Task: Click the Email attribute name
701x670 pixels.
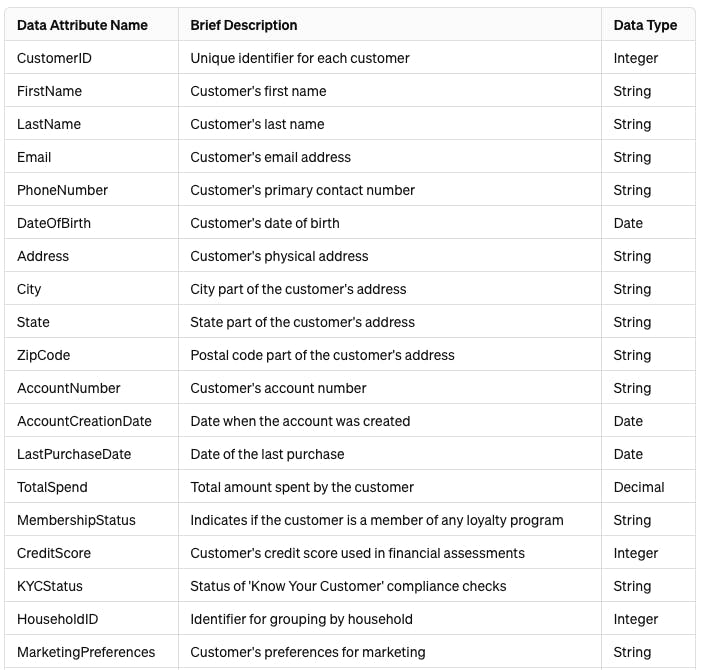Action: click(x=34, y=157)
